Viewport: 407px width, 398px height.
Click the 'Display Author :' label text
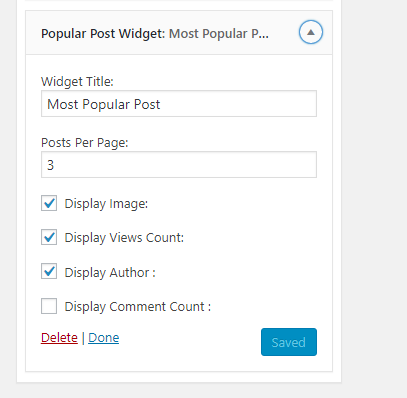tap(110, 273)
